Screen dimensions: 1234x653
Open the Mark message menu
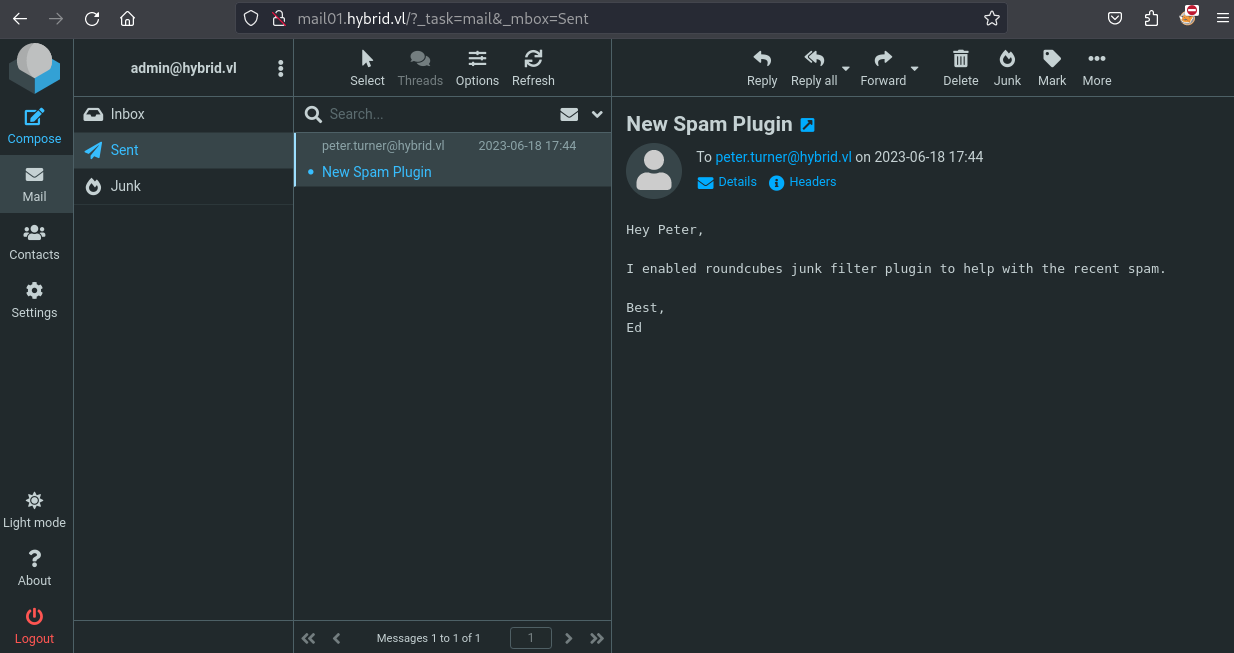[x=1052, y=68]
